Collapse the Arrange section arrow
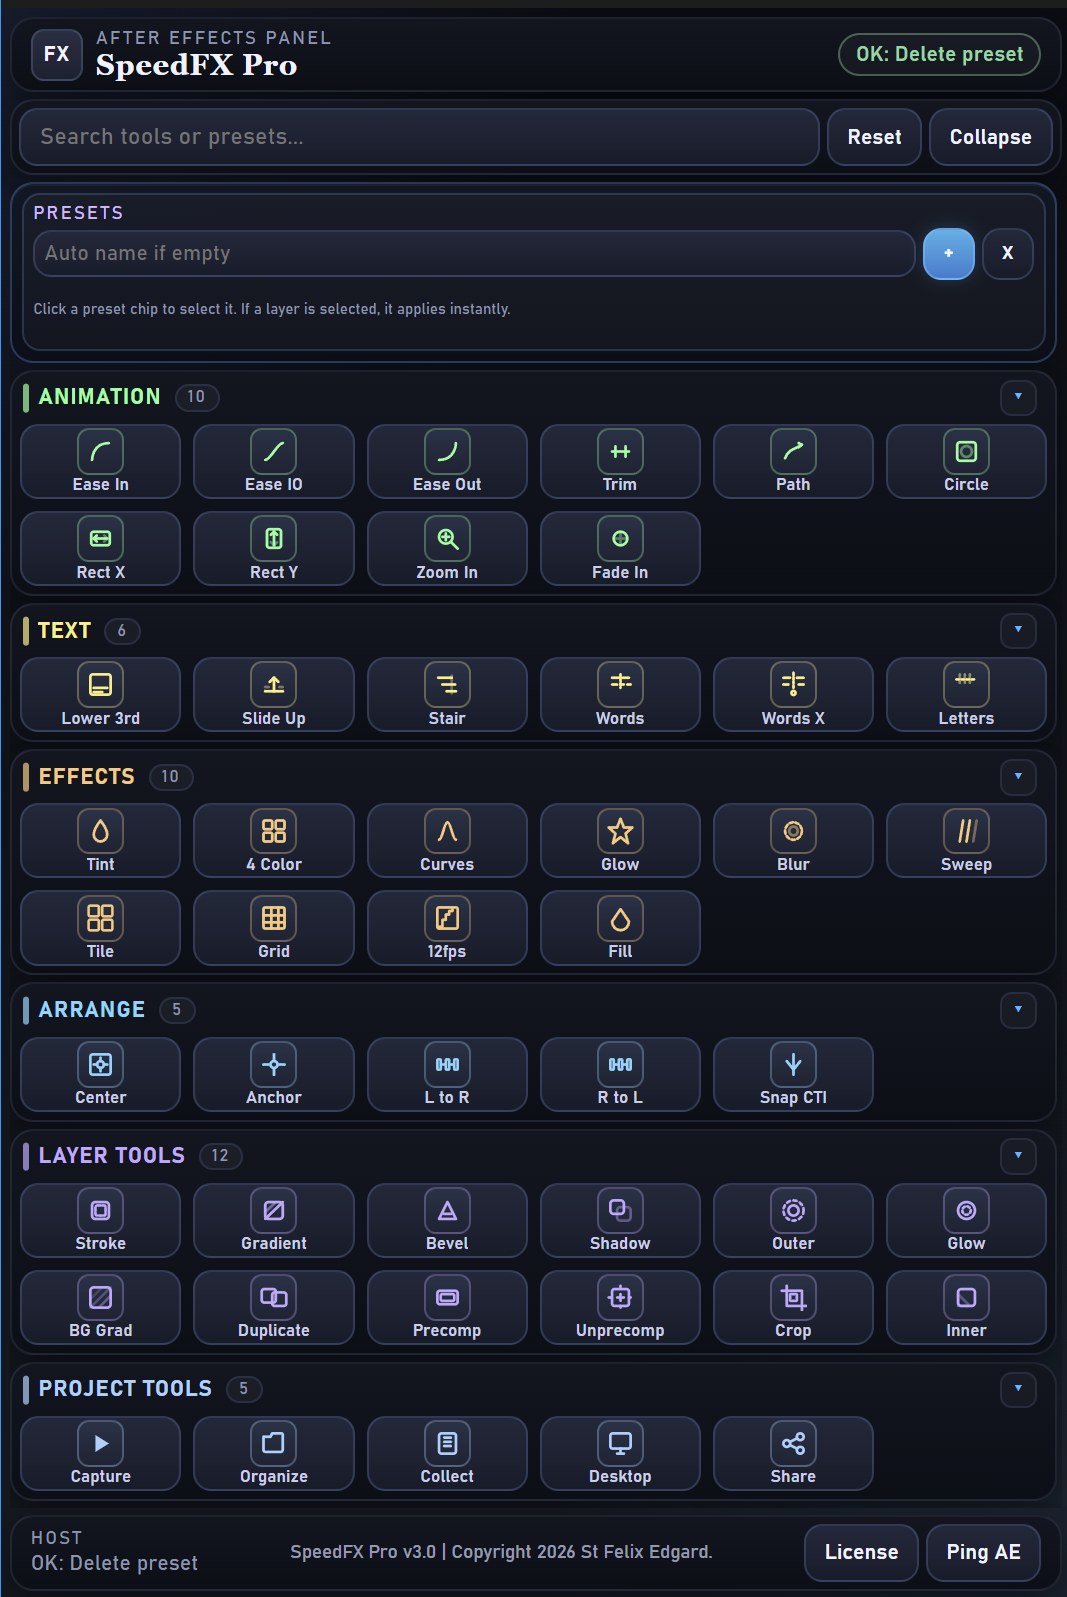 click(1018, 1010)
